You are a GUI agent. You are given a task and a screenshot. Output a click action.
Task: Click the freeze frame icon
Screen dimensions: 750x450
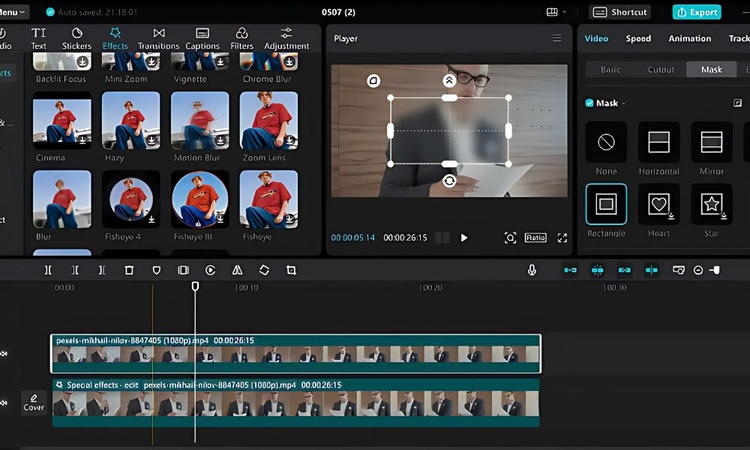coord(183,270)
